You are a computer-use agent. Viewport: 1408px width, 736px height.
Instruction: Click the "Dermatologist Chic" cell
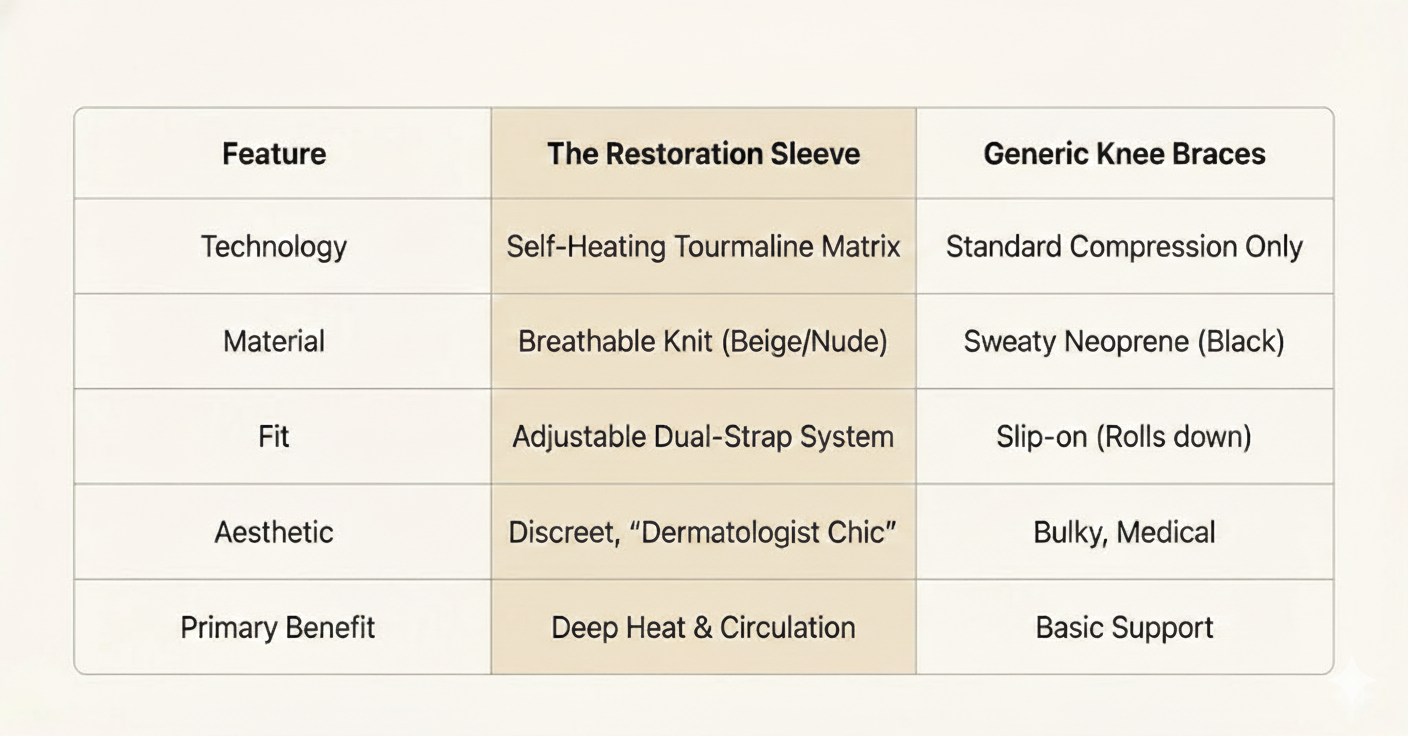pyautogui.click(x=703, y=532)
